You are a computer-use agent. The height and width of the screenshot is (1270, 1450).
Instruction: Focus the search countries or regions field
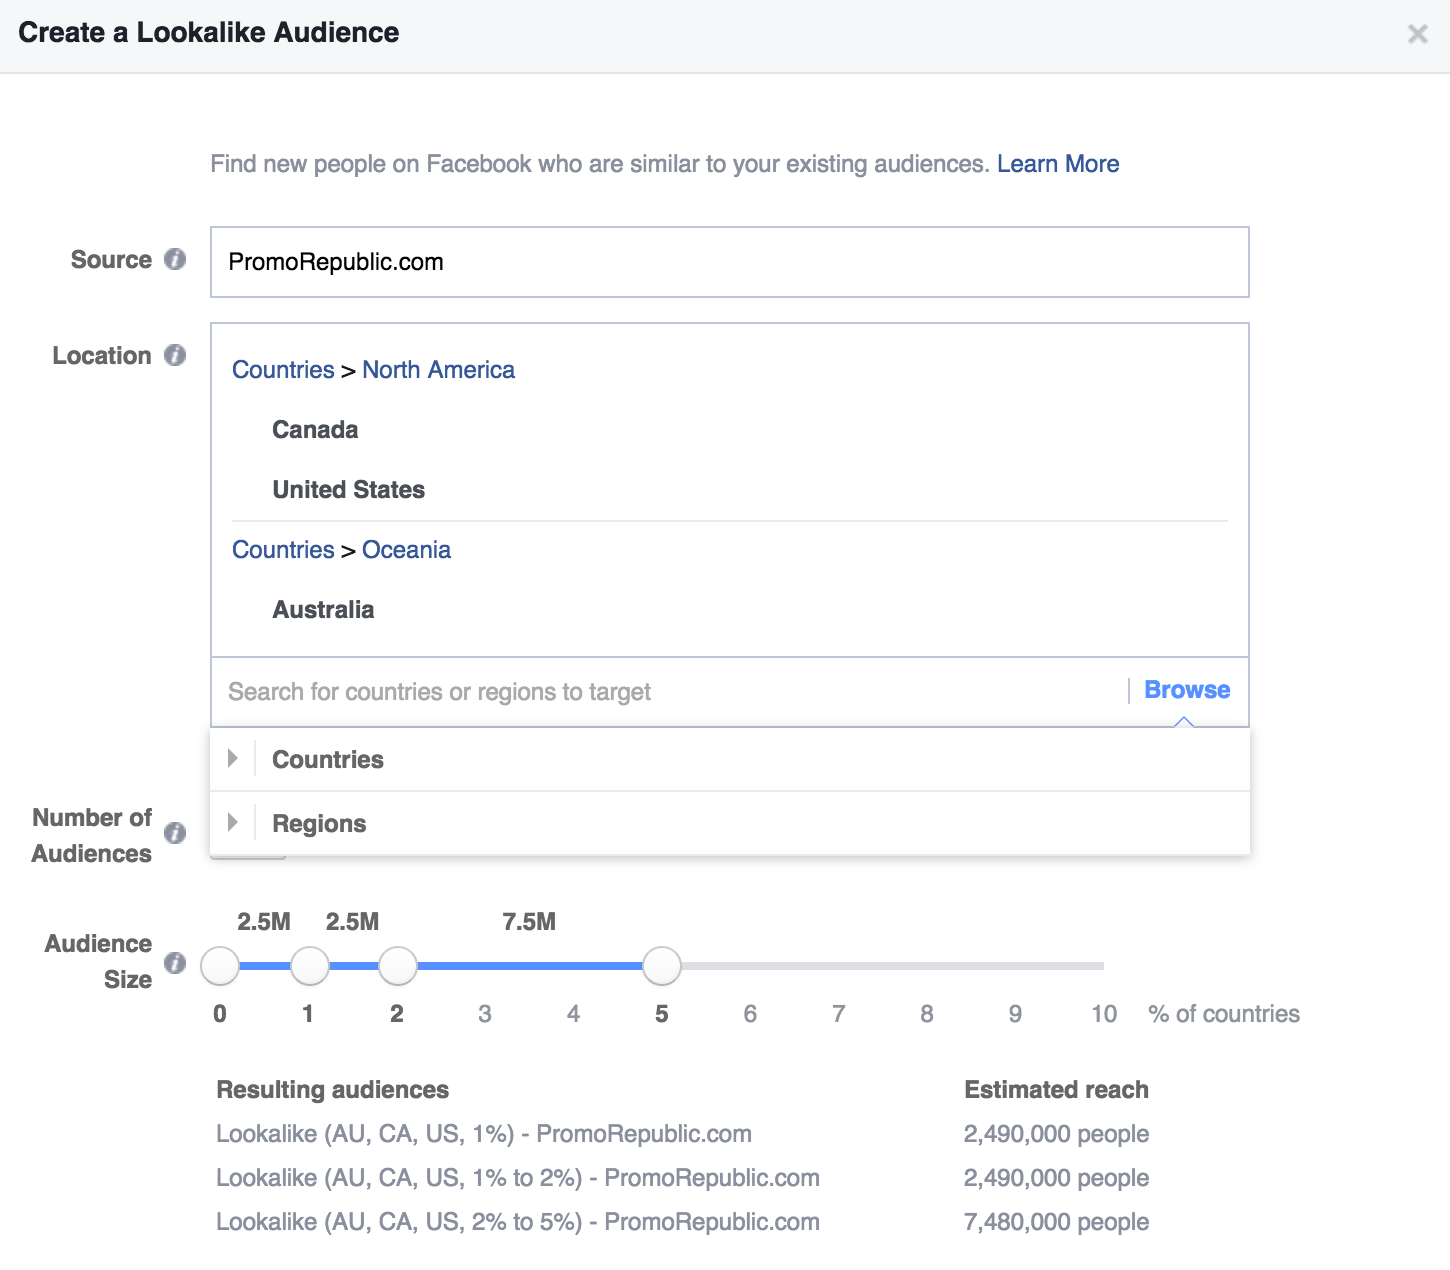tap(668, 692)
